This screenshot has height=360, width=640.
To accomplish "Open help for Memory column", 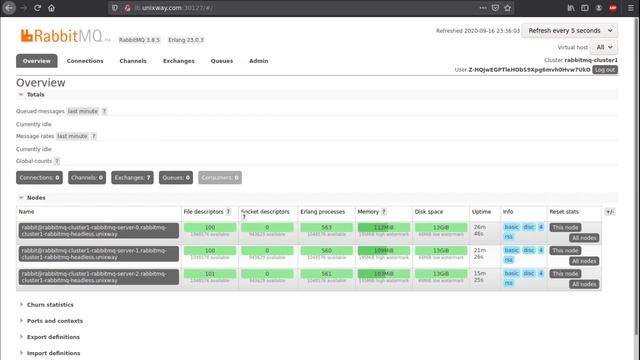I will click(x=384, y=211).
